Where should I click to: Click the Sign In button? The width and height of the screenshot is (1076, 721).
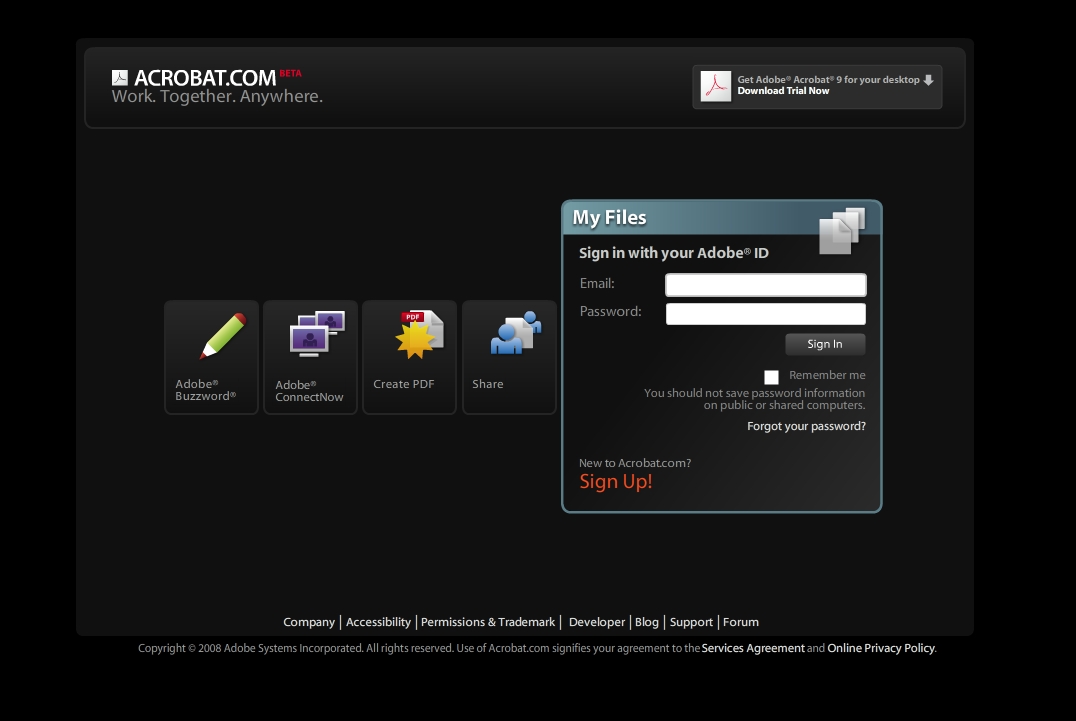825,344
